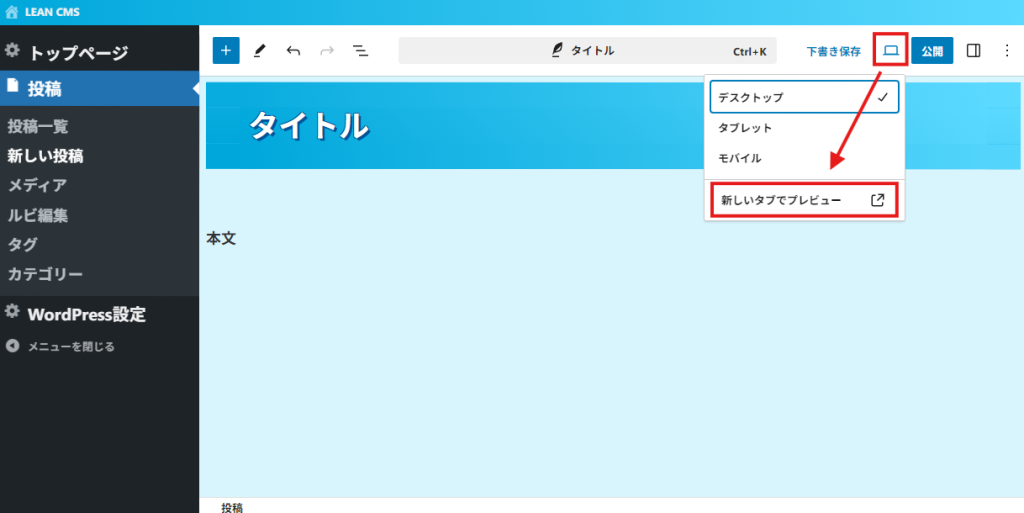The height and width of the screenshot is (513, 1024).
Task: Select the pencil Tools icon
Action: (259, 50)
